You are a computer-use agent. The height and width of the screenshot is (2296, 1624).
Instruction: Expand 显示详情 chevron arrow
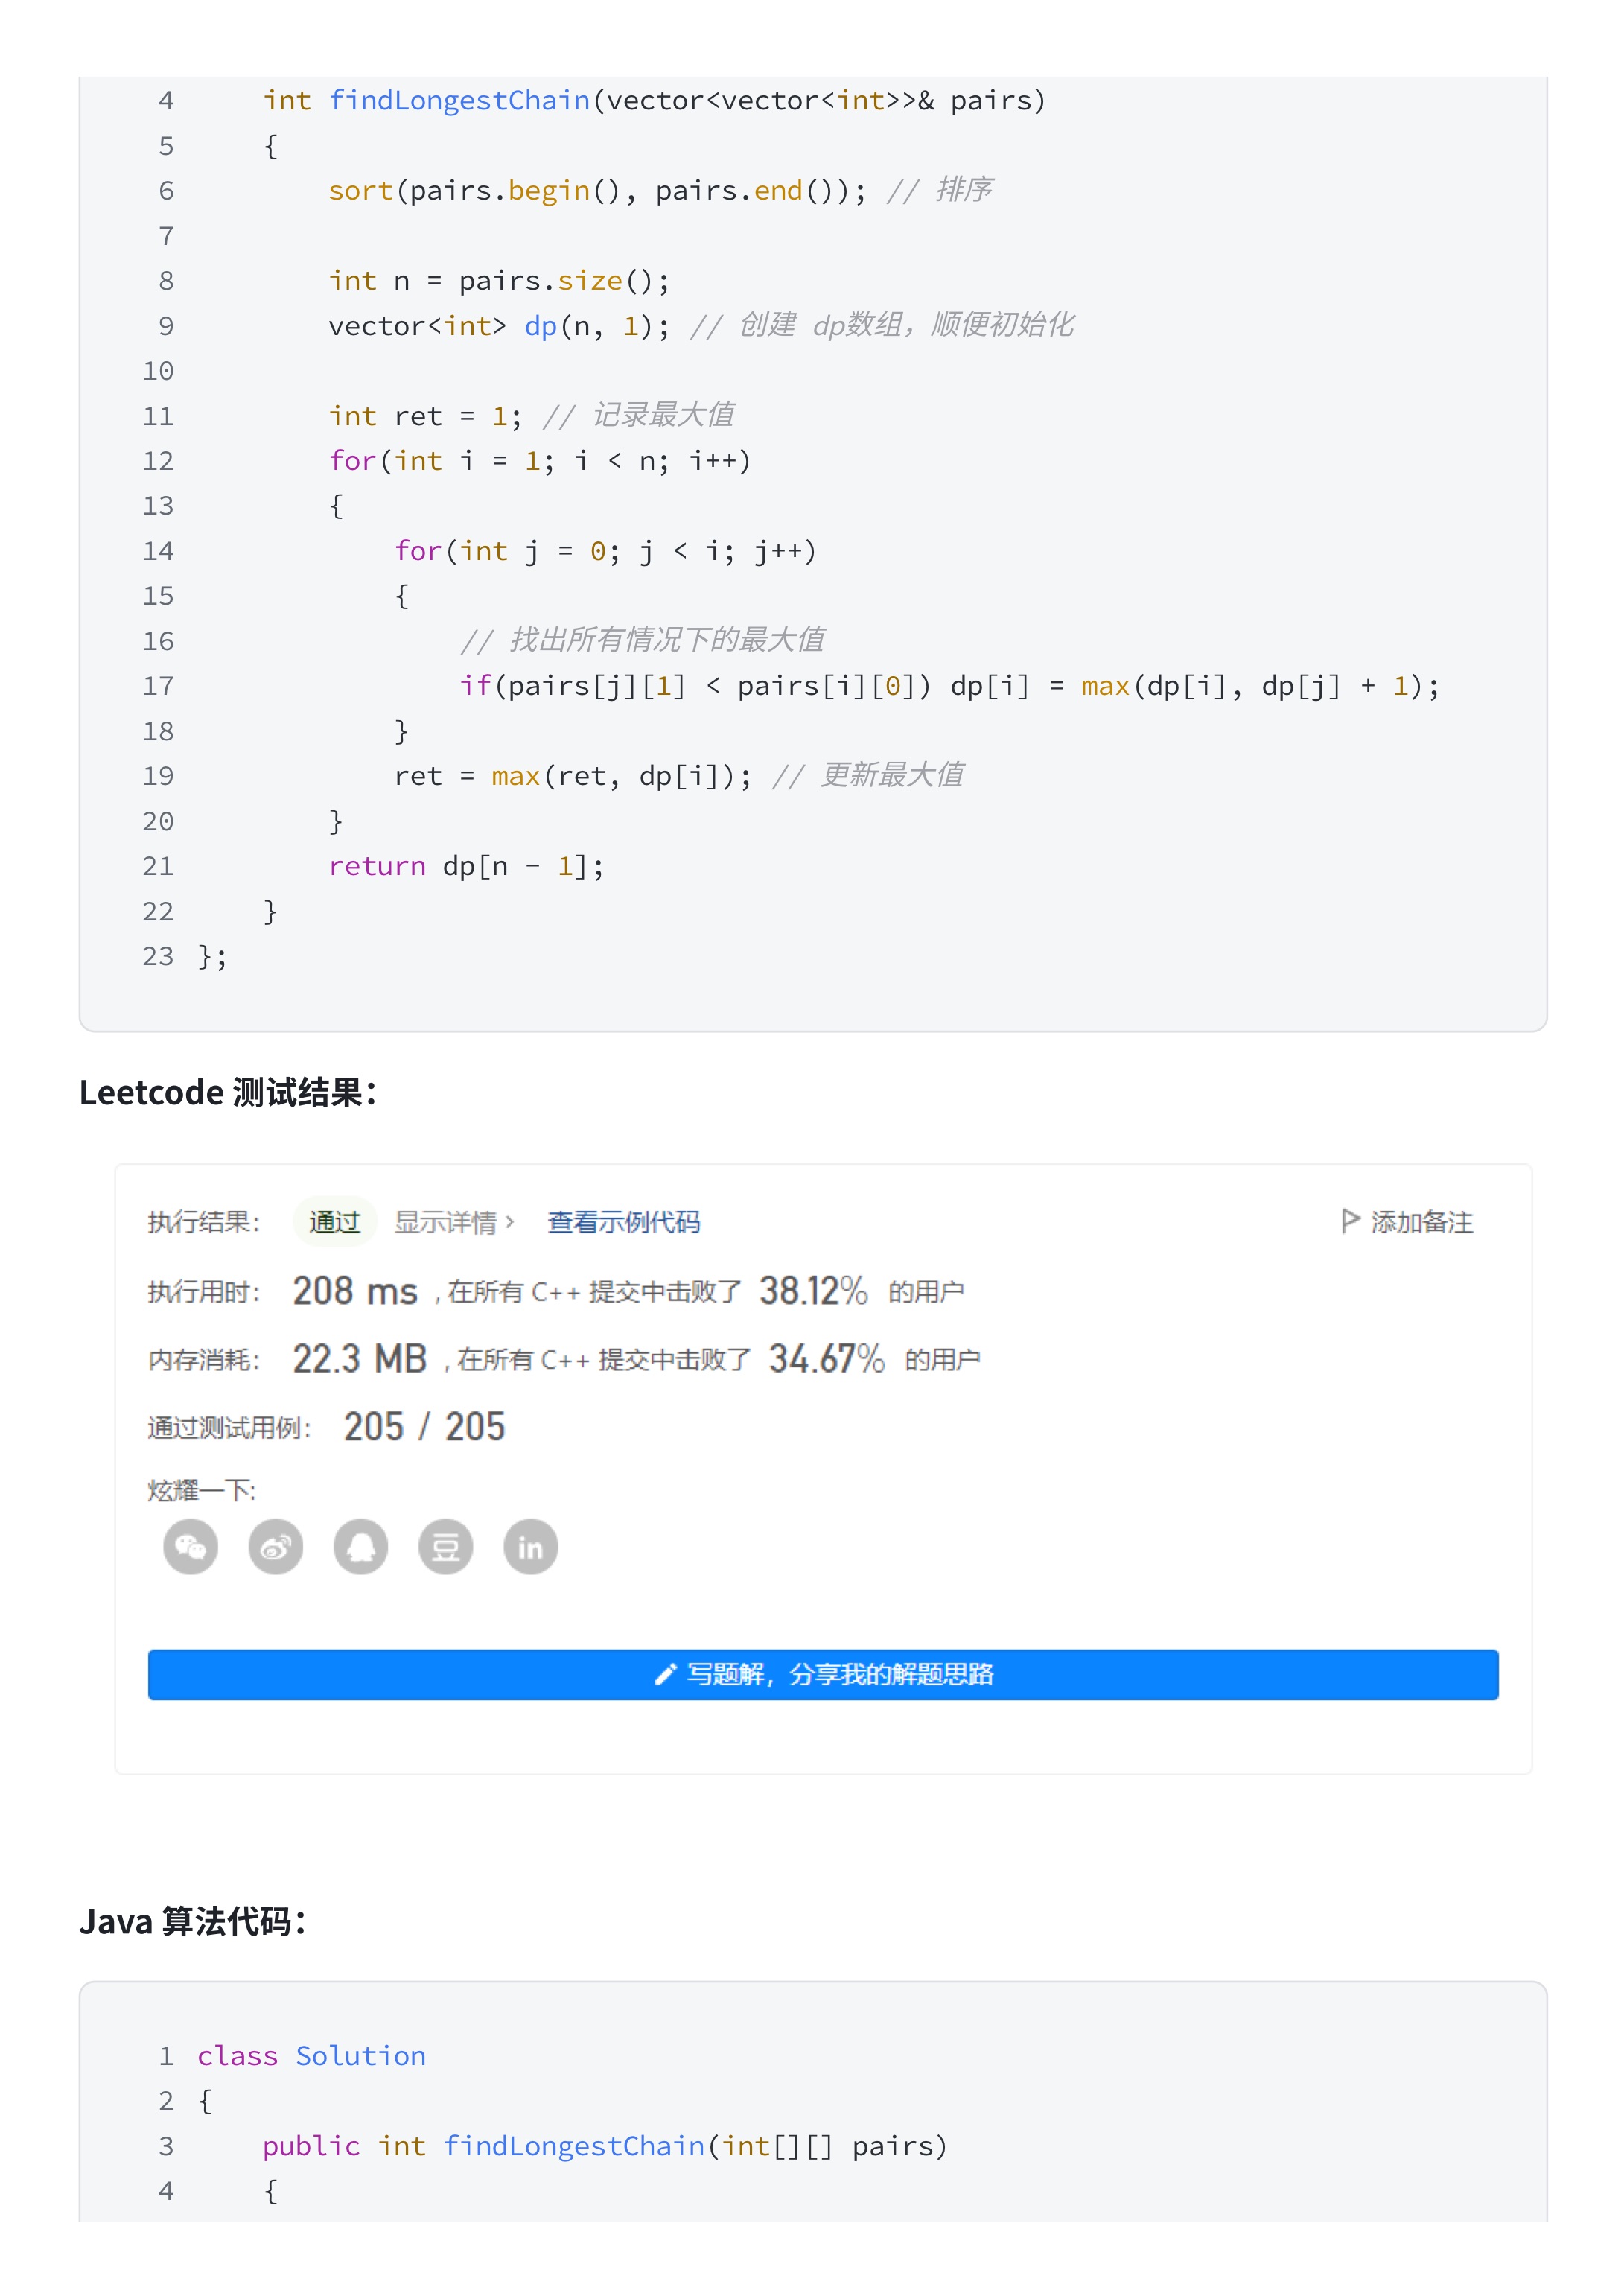(x=510, y=1222)
